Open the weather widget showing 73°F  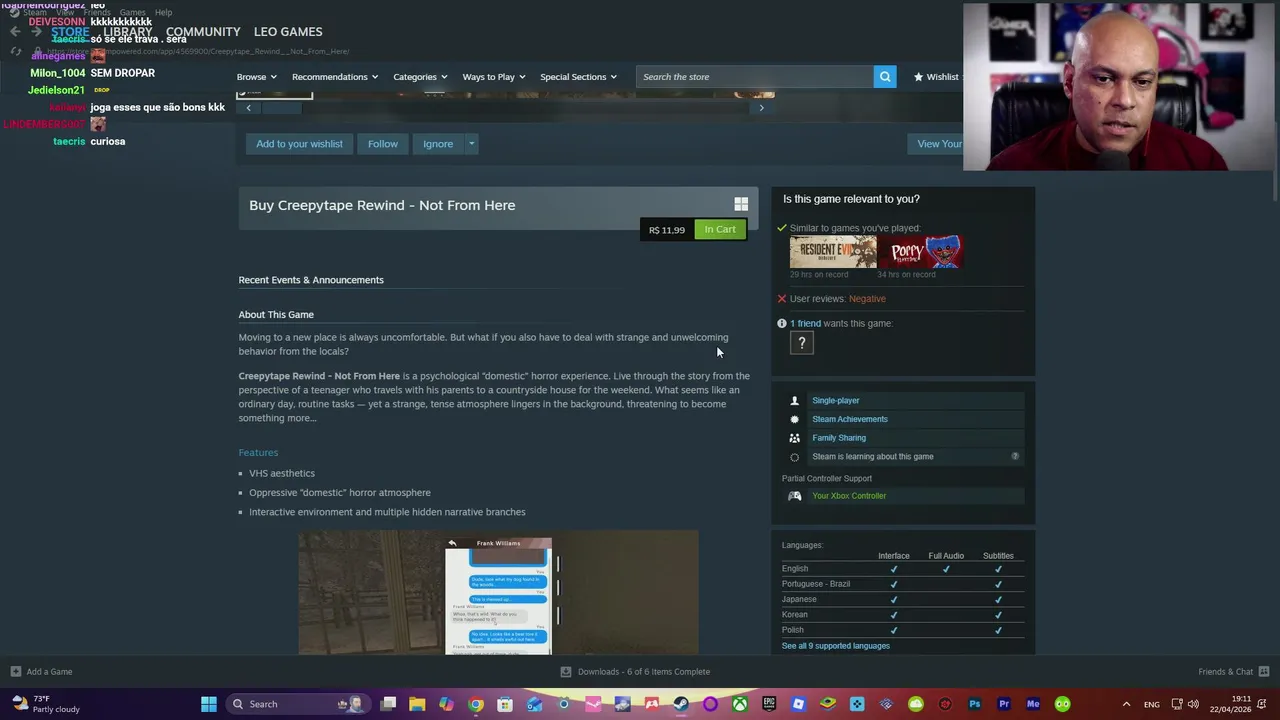(45, 704)
